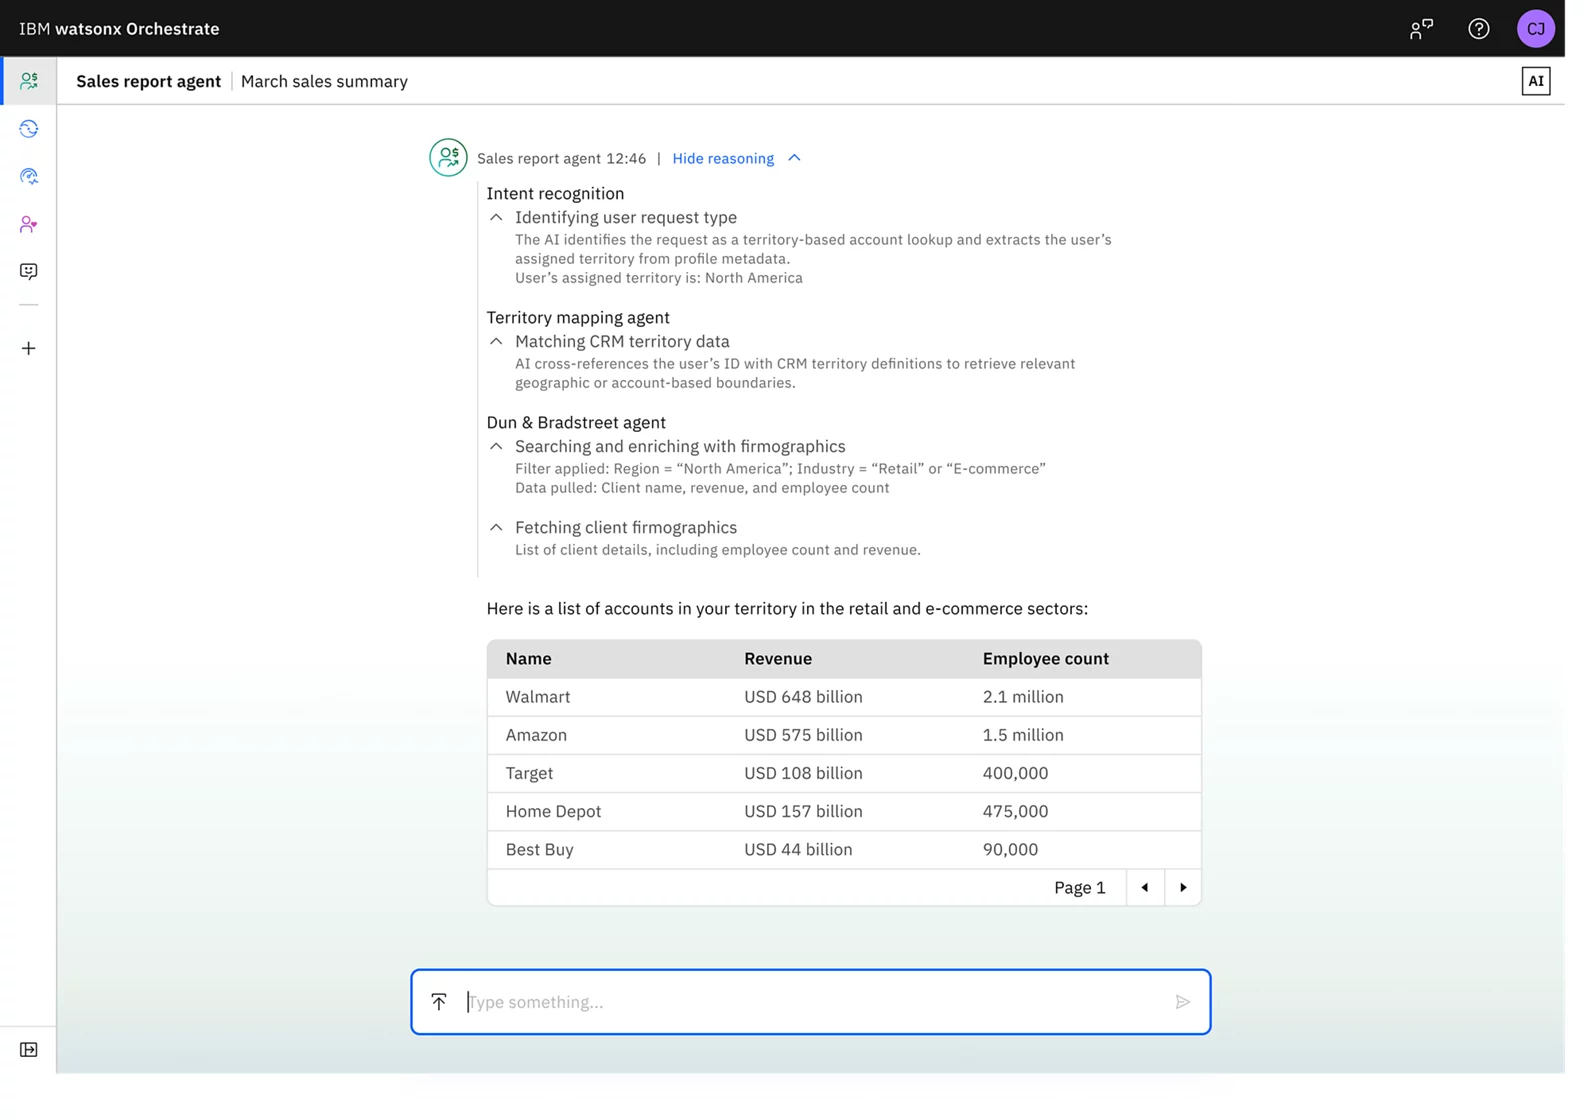Viewport: 1584px width, 1120px height.
Task: Open the chat feedback icon in sidebar
Action: (x=29, y=272)
